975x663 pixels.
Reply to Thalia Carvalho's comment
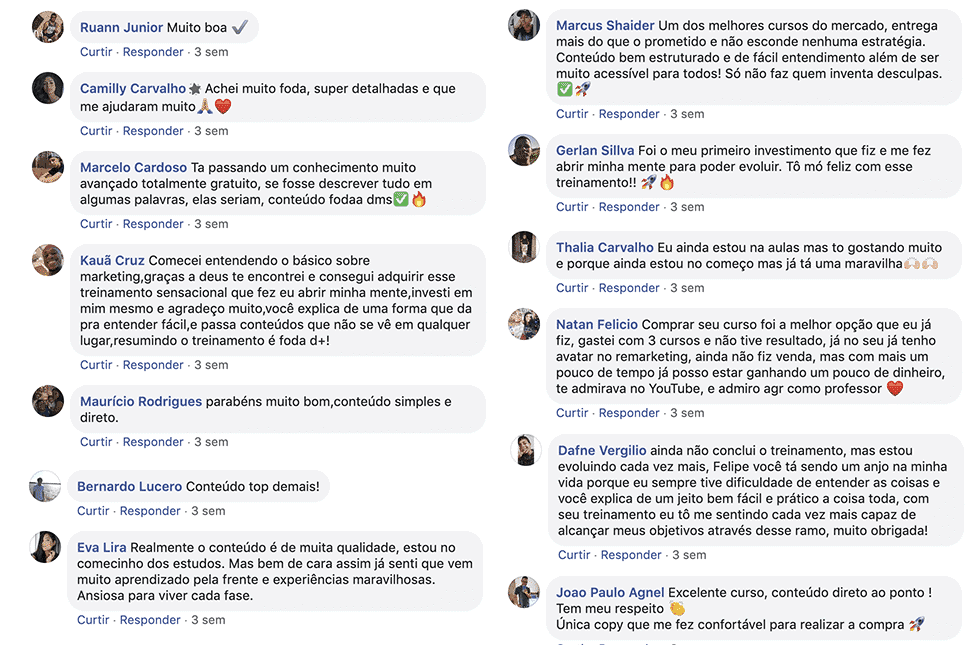(629, 288)
